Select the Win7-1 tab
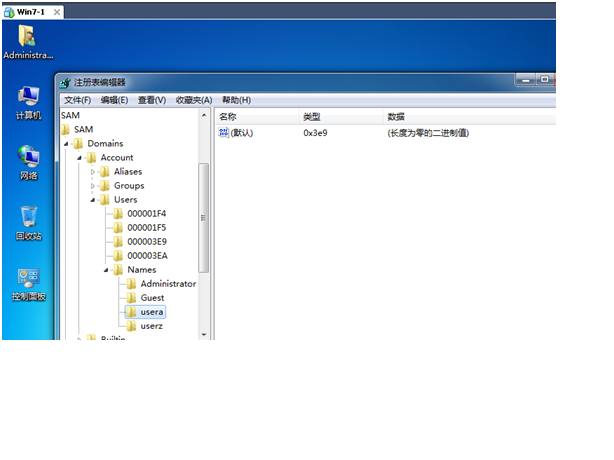 click(33, 12)
